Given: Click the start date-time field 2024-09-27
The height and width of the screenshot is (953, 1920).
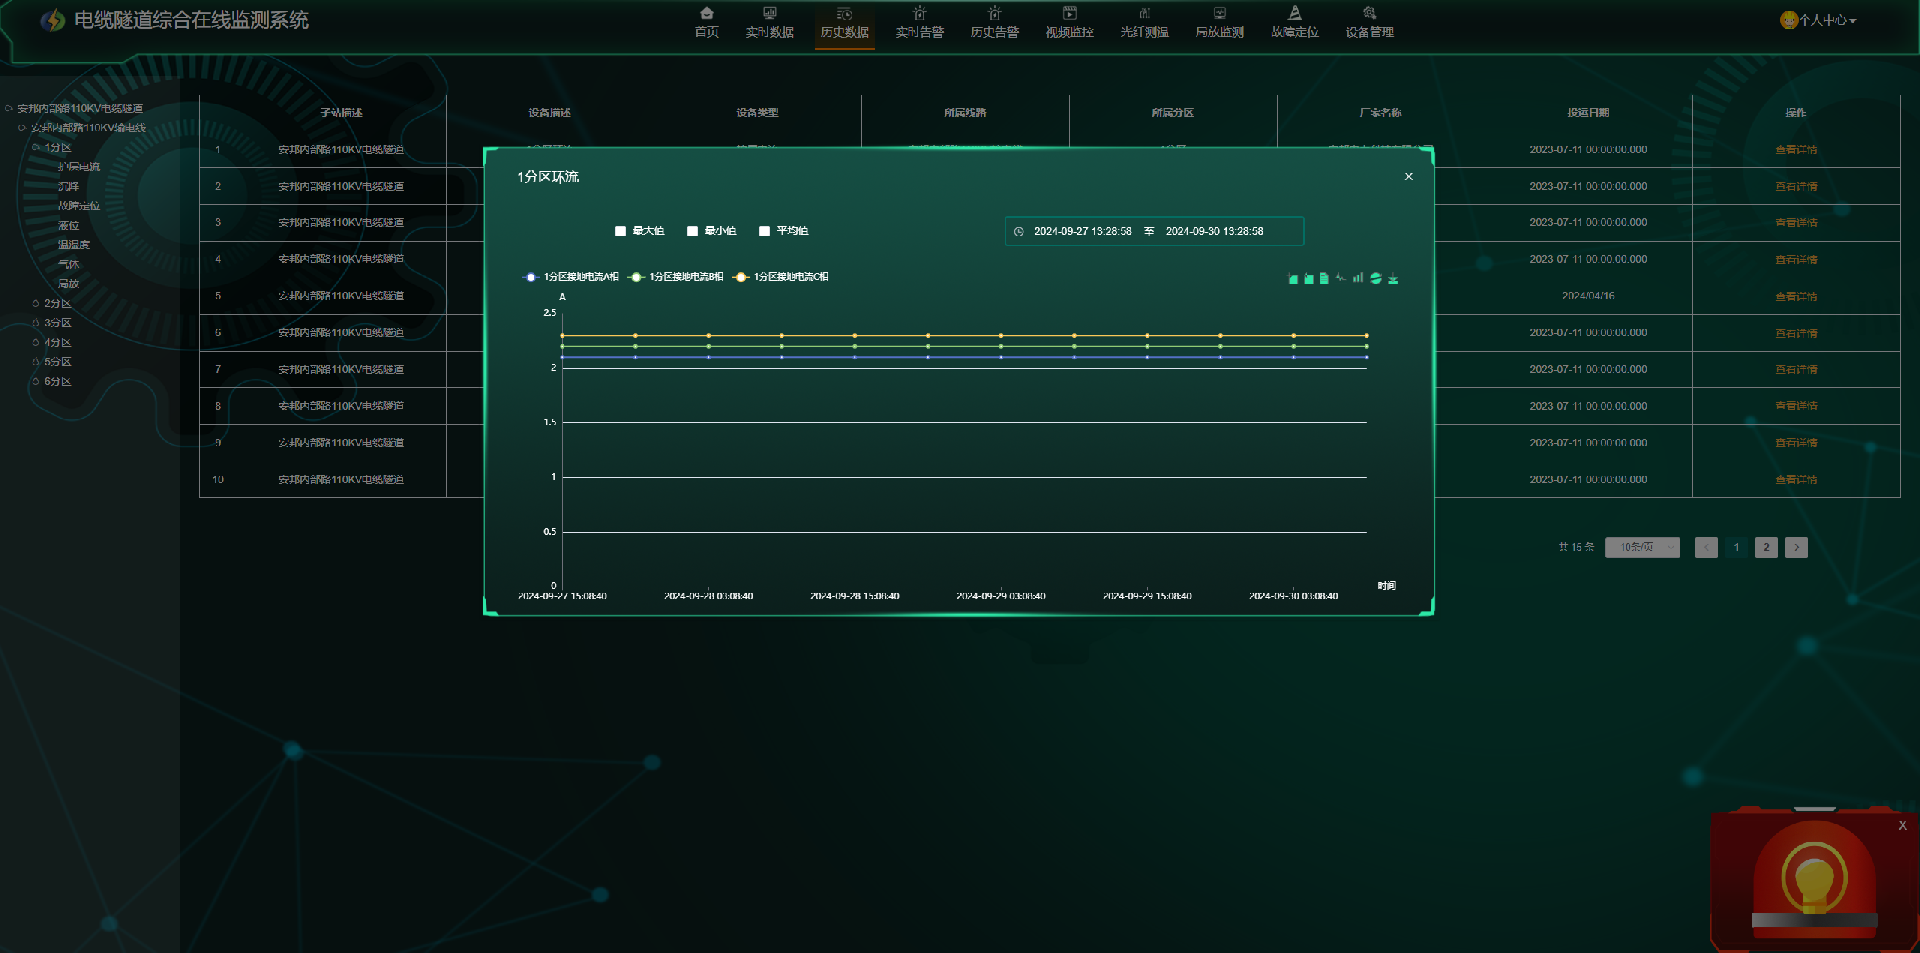Looking at the screenshot, I should (1082, 231).
